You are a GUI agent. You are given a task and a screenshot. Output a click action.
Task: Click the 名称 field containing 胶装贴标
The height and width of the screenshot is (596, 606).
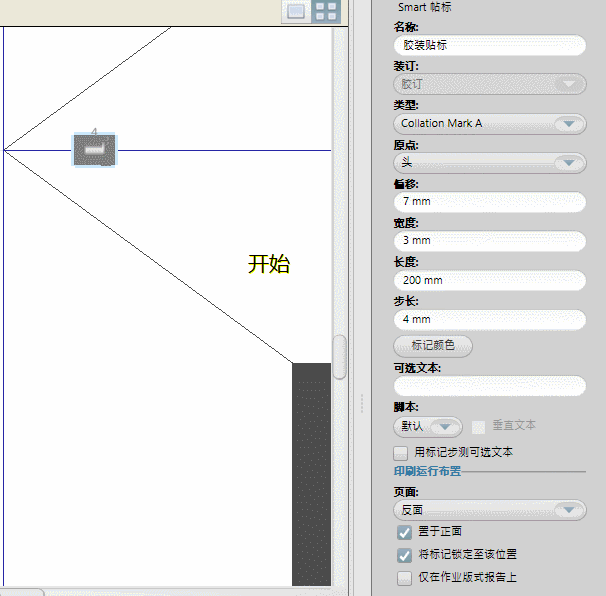[490, 45]
